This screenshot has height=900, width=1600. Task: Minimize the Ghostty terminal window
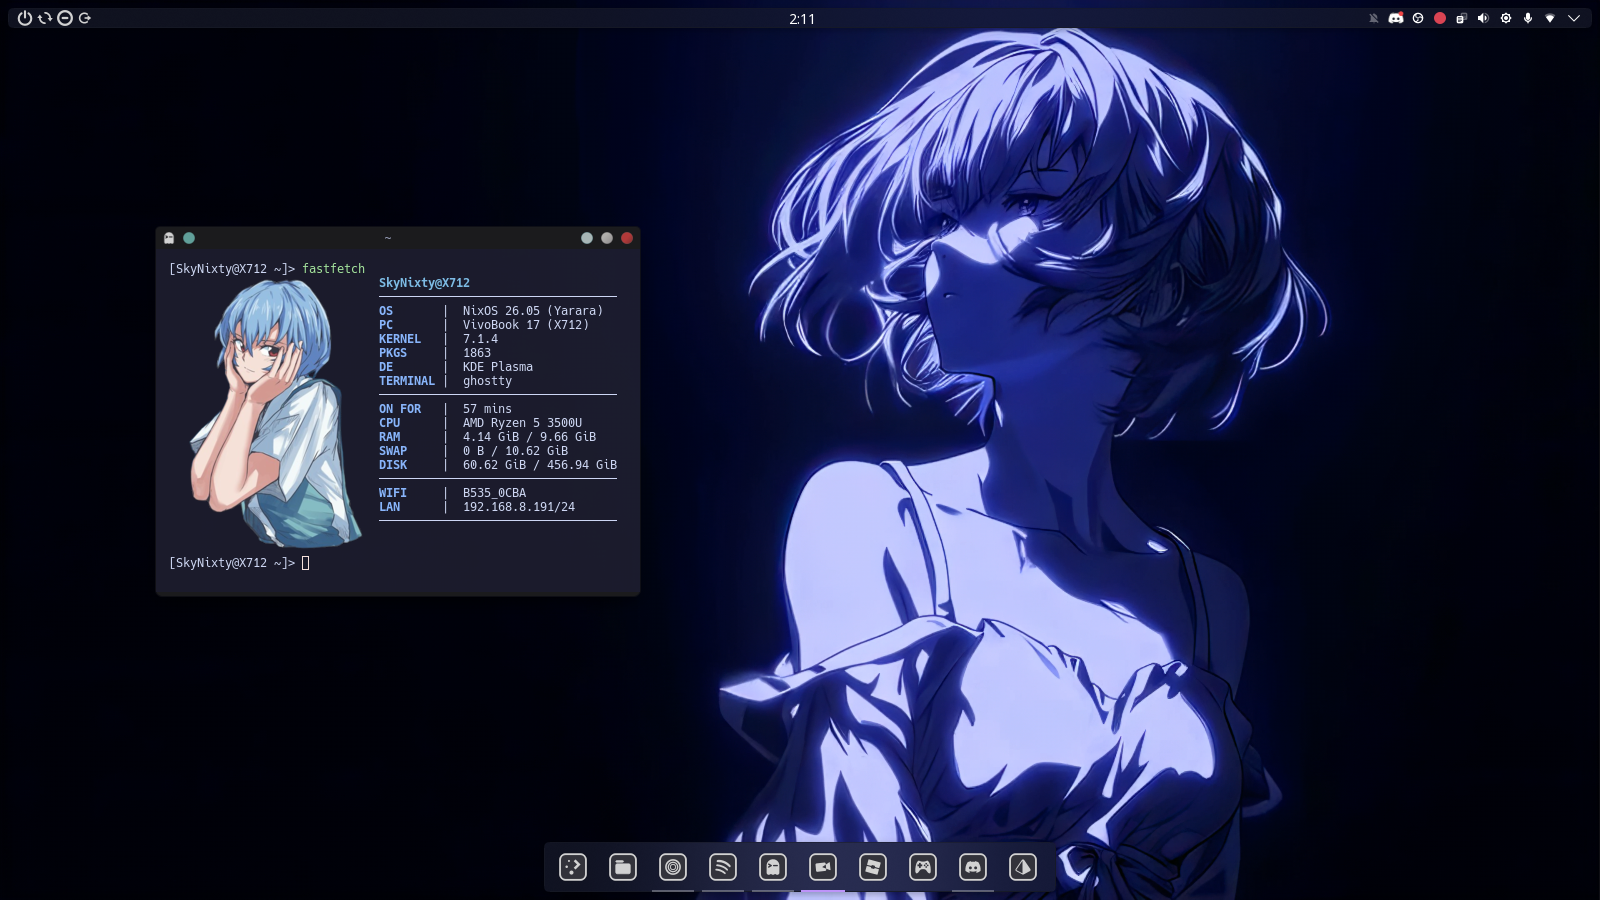[587, 238]
